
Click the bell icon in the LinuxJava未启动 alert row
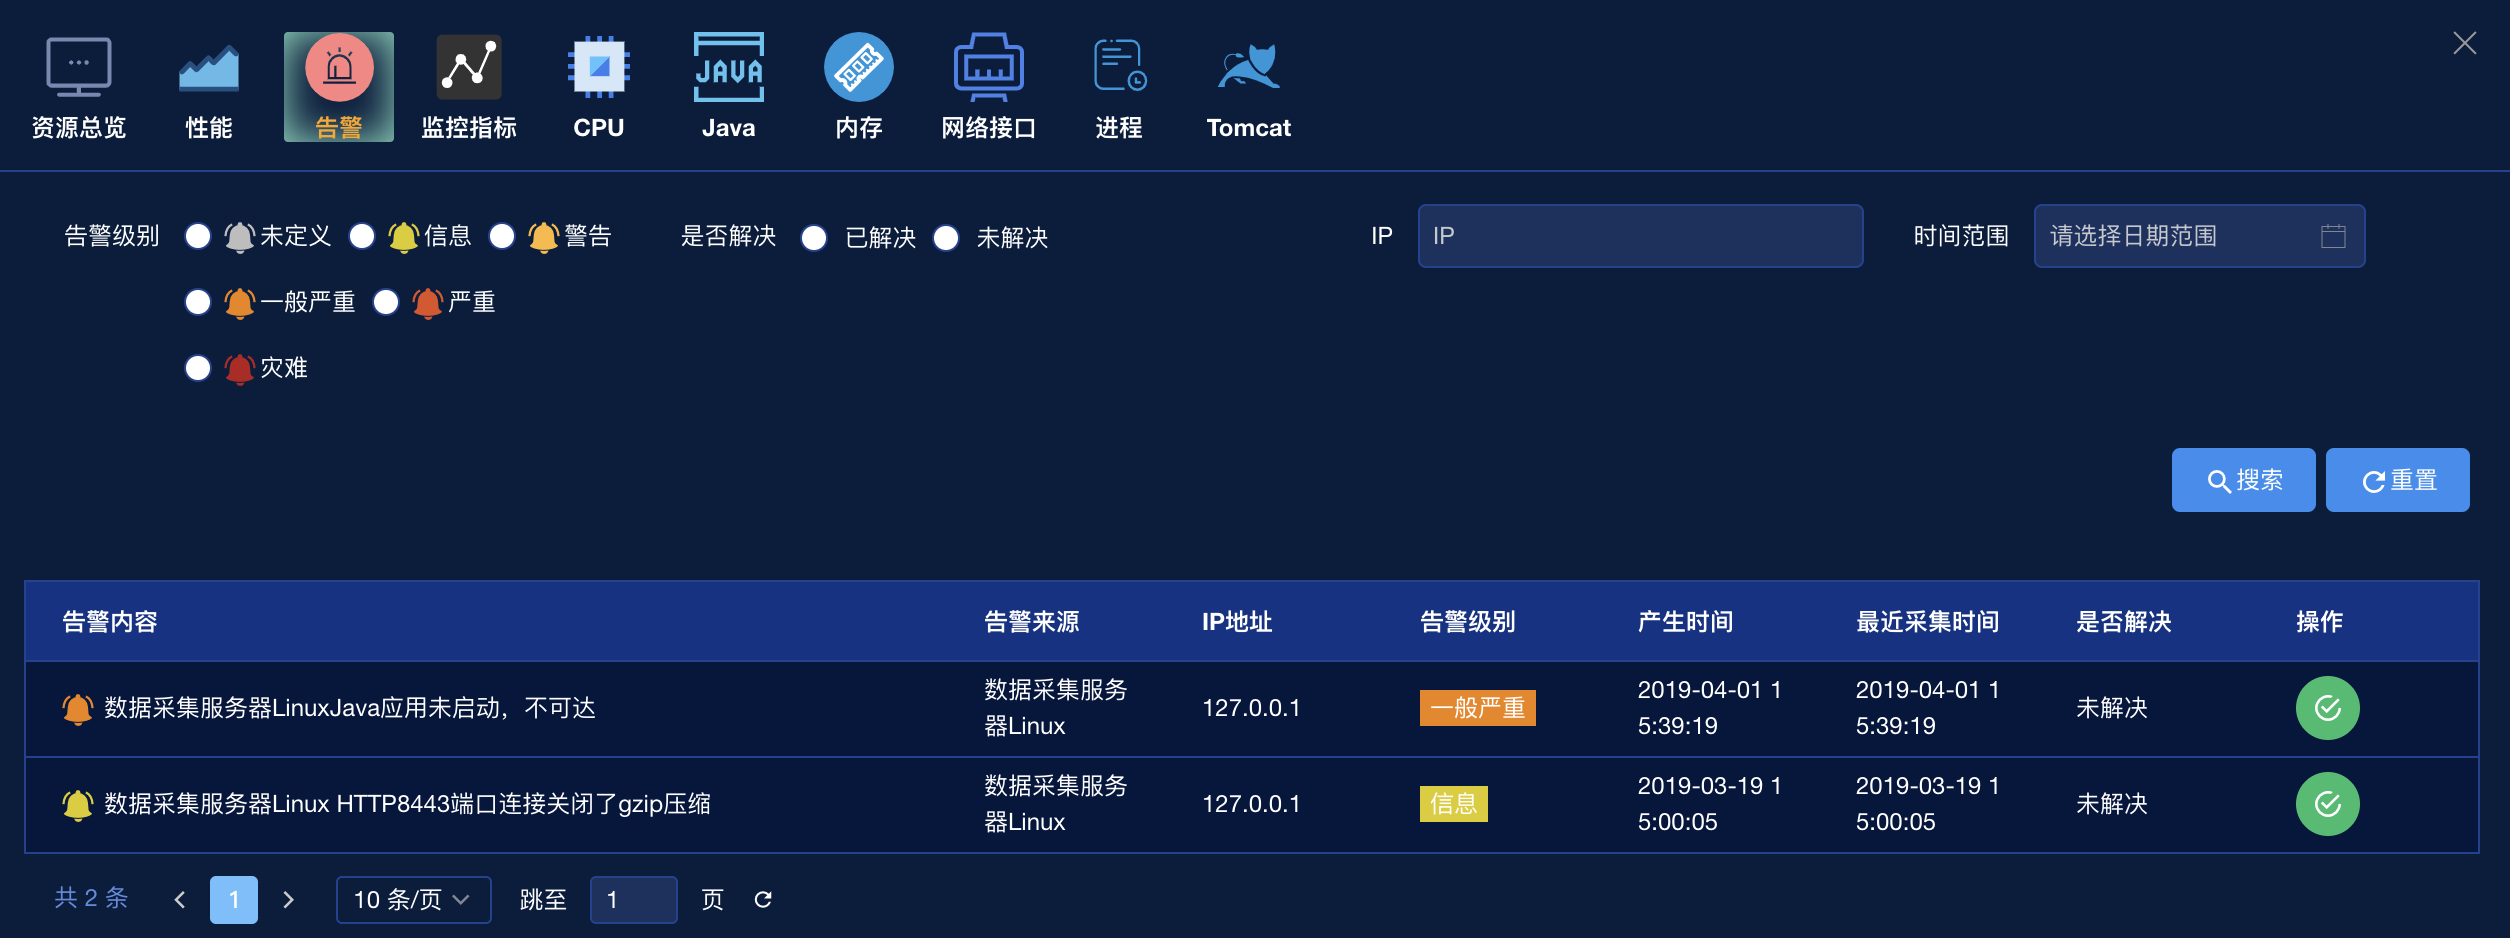[x=77, y=708]
